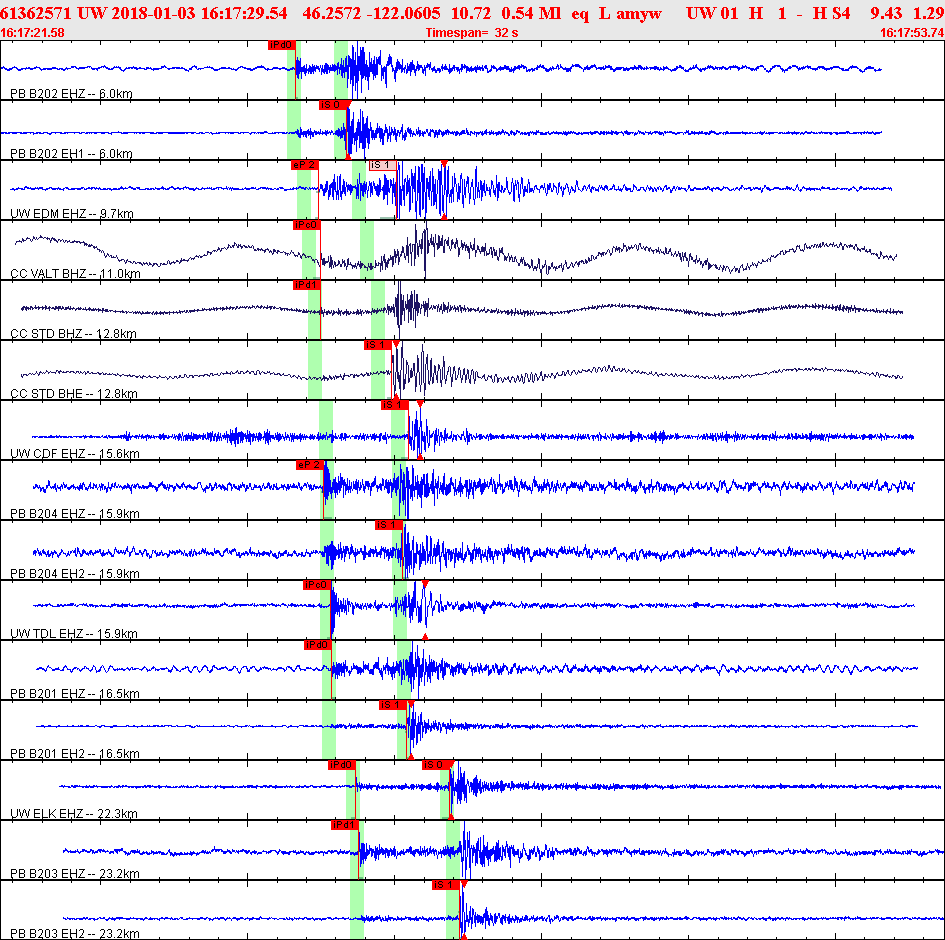Click the pale iS 1 flag on UW EDM trace
Screen dimensions: 945x940
tap(383, 165)
